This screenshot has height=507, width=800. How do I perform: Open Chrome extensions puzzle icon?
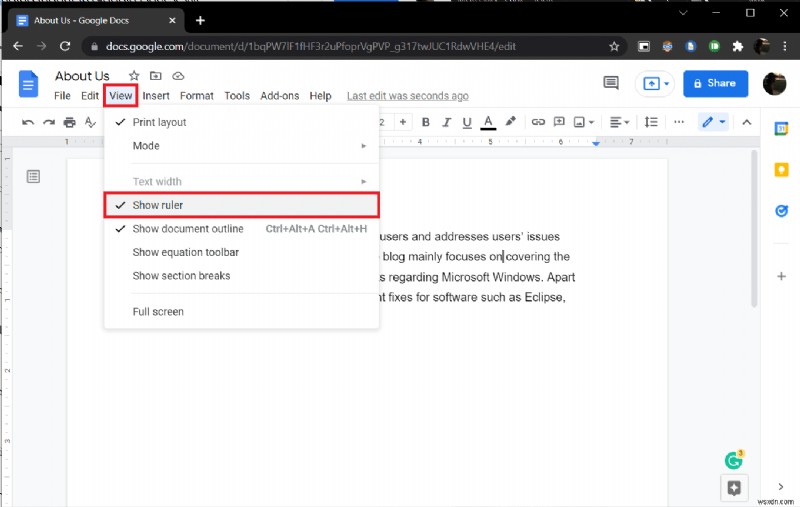(x=737, y=46)
